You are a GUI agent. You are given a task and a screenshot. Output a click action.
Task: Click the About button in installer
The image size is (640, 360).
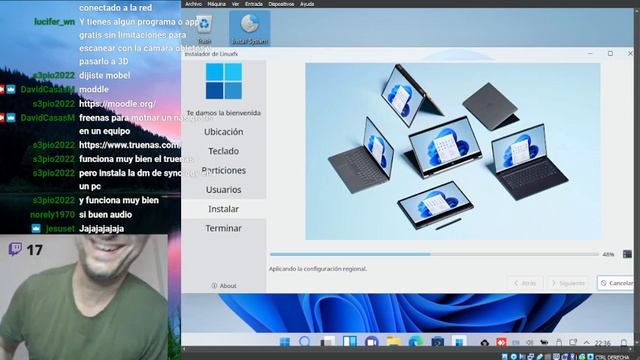pos(224,286)
